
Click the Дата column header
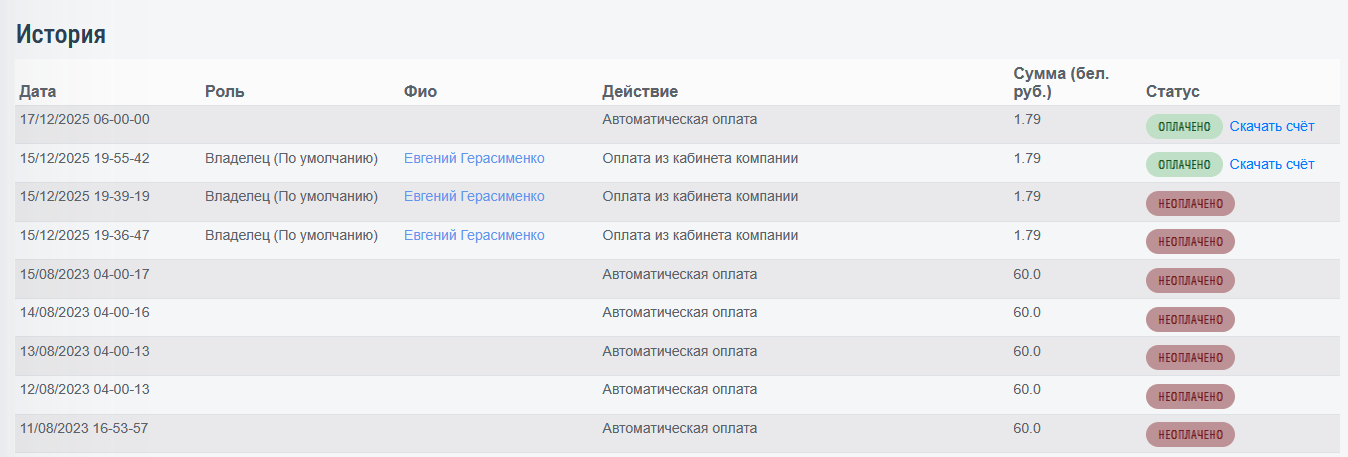coord(38,92)
